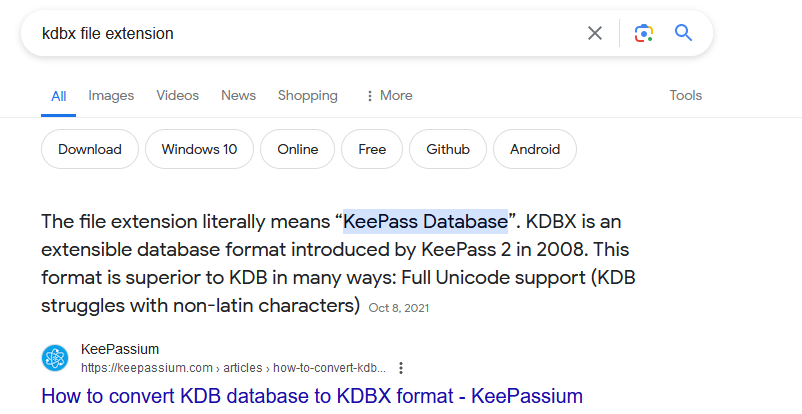Clear the search box with the X icon
802x414 pixels.
[x=594, y=33]
